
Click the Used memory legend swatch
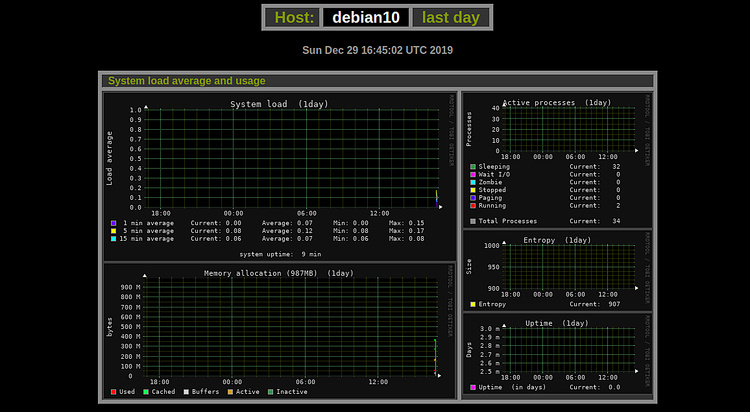click(114, 392)
